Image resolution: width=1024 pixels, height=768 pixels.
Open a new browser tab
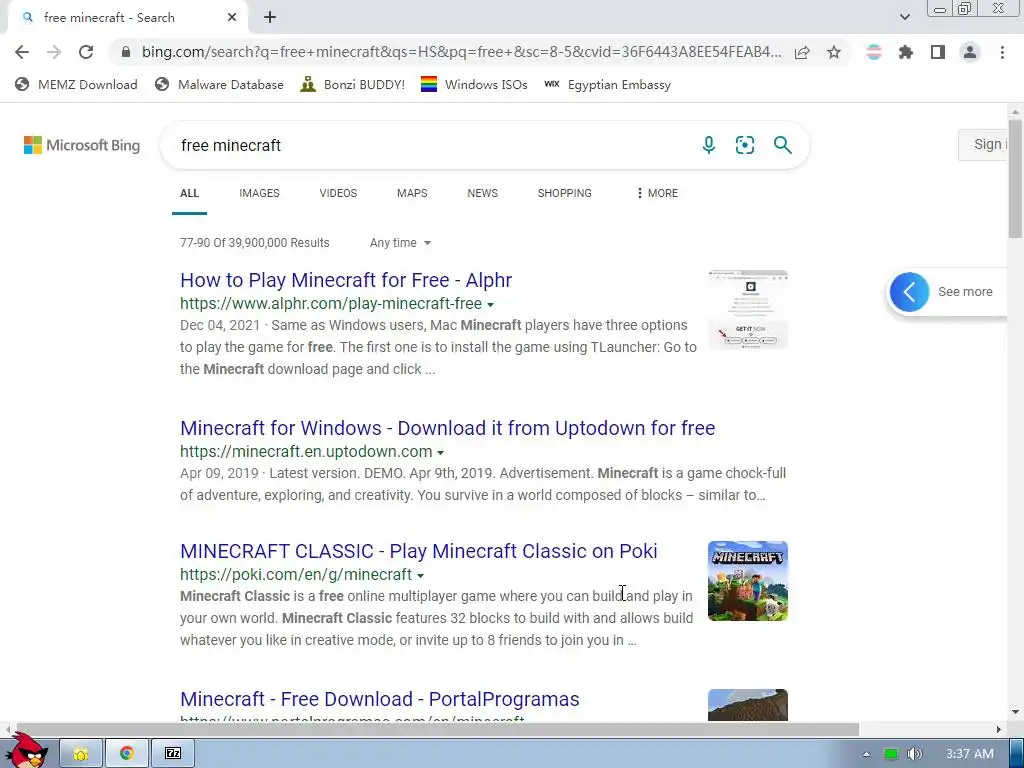[270, 18]
